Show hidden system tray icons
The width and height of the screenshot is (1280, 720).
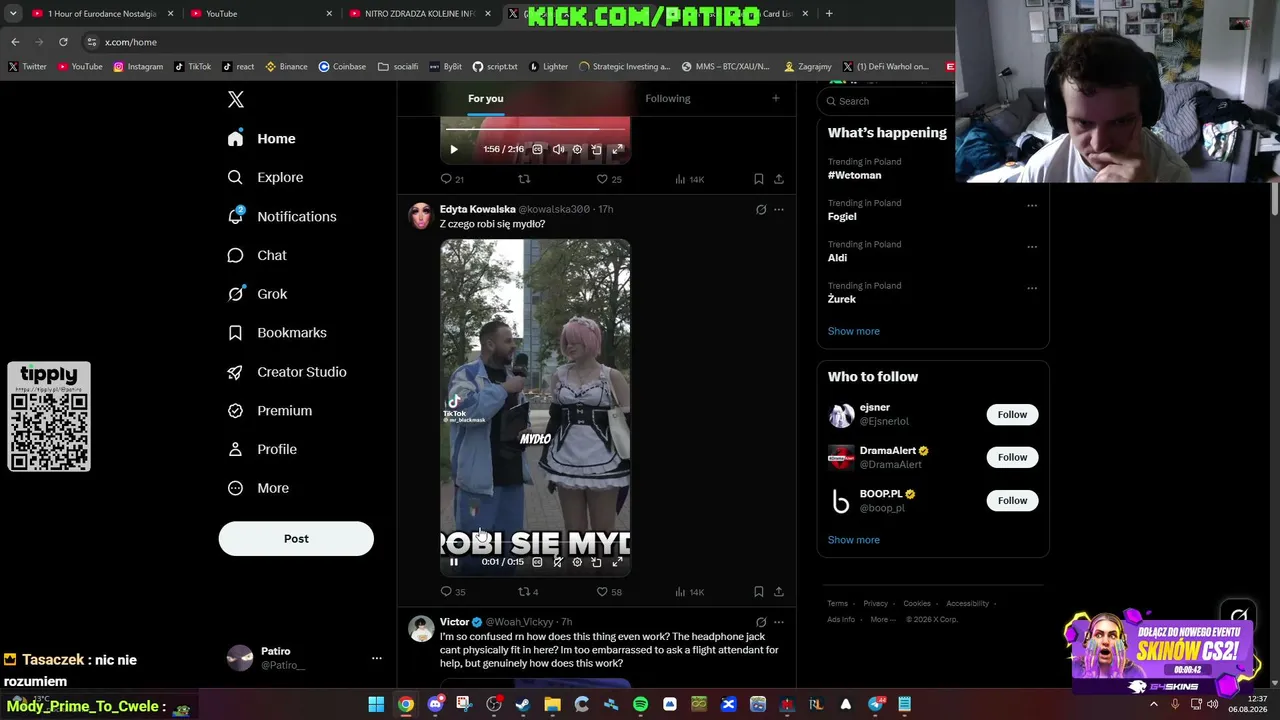click(1154, 704)
